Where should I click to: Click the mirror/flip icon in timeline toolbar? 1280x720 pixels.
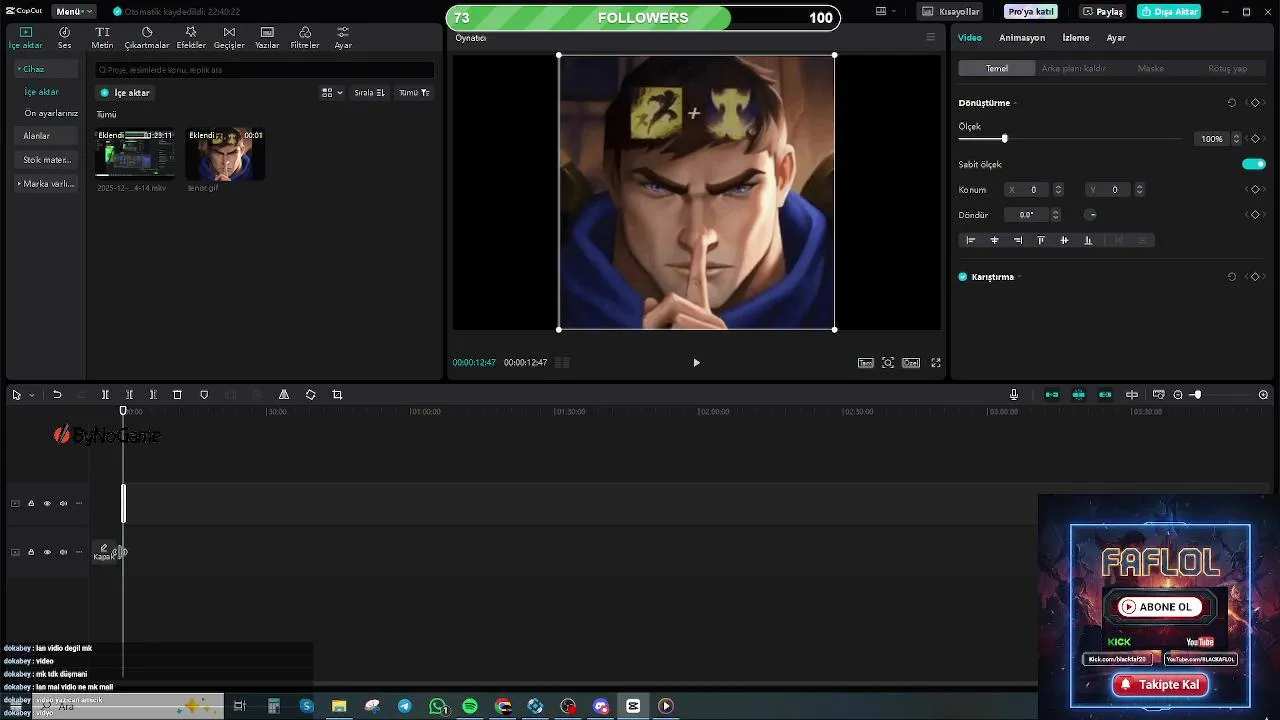pyautogui.click(x=284, y=395)
